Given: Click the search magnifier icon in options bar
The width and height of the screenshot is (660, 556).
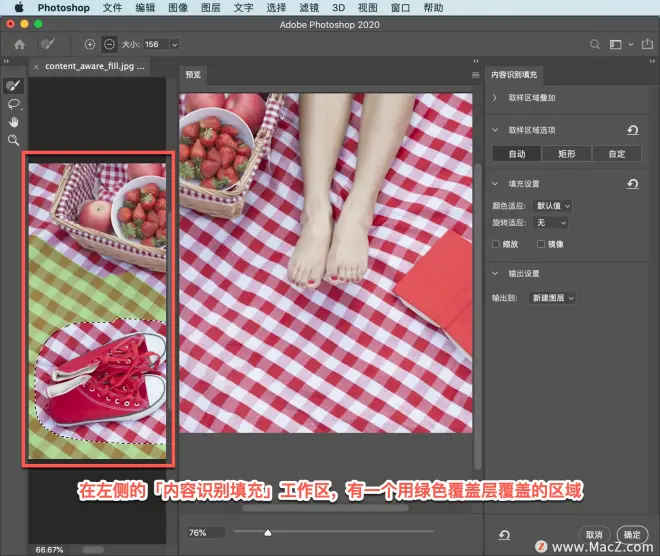Looking at the screenshot, I should [595, 44].
